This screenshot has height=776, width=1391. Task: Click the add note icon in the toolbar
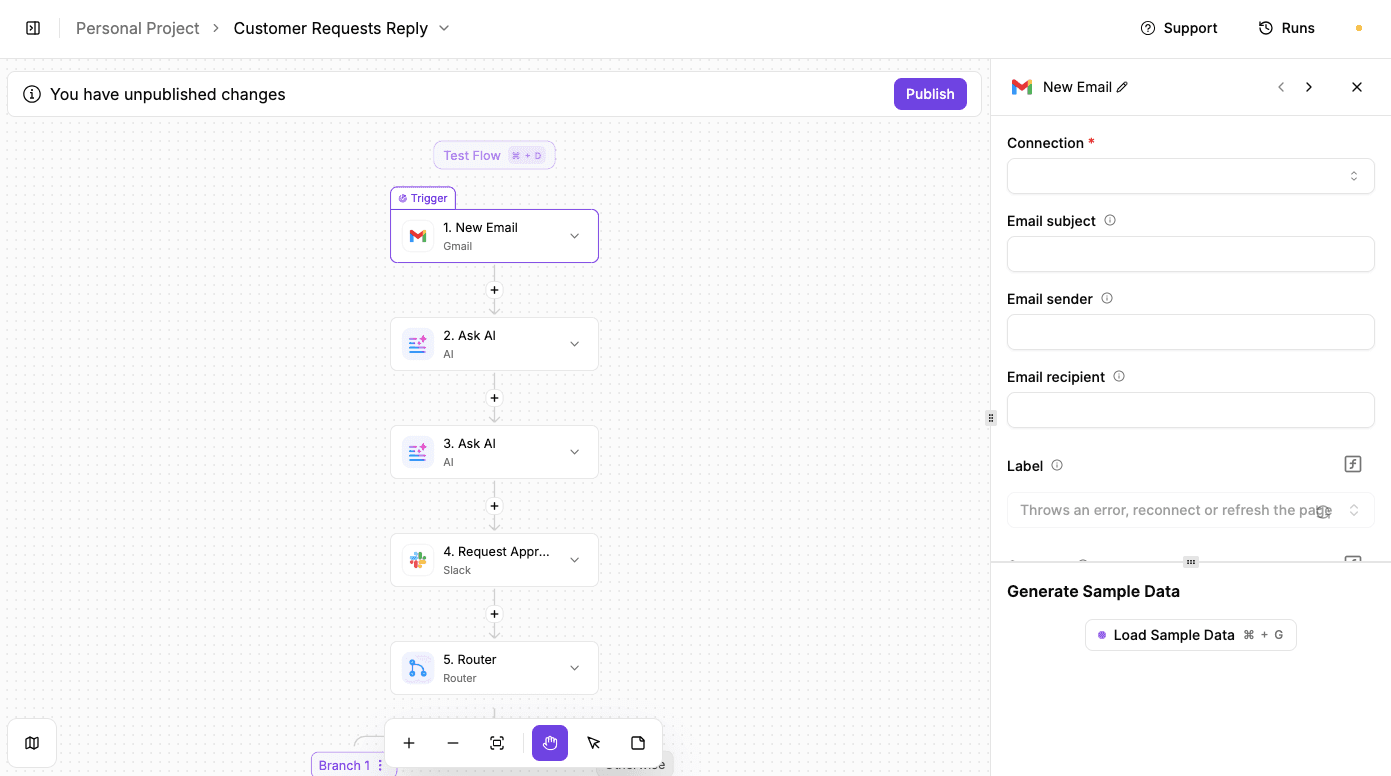(x=638, y=743)
